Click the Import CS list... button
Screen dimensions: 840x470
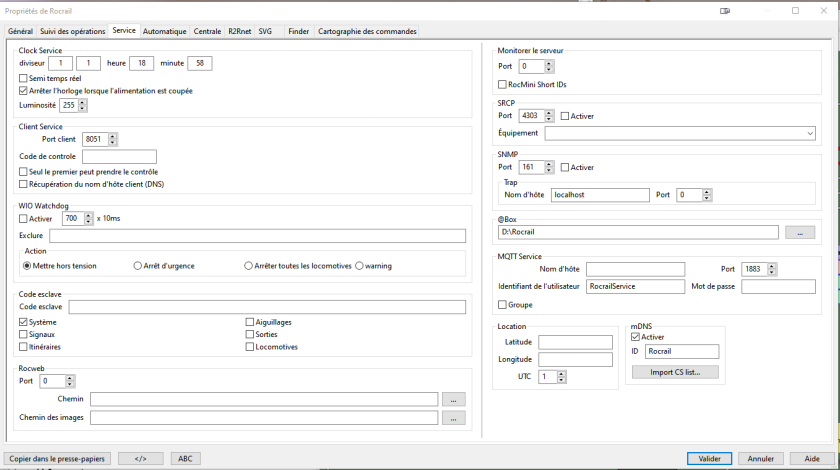(x=674, y=372)
